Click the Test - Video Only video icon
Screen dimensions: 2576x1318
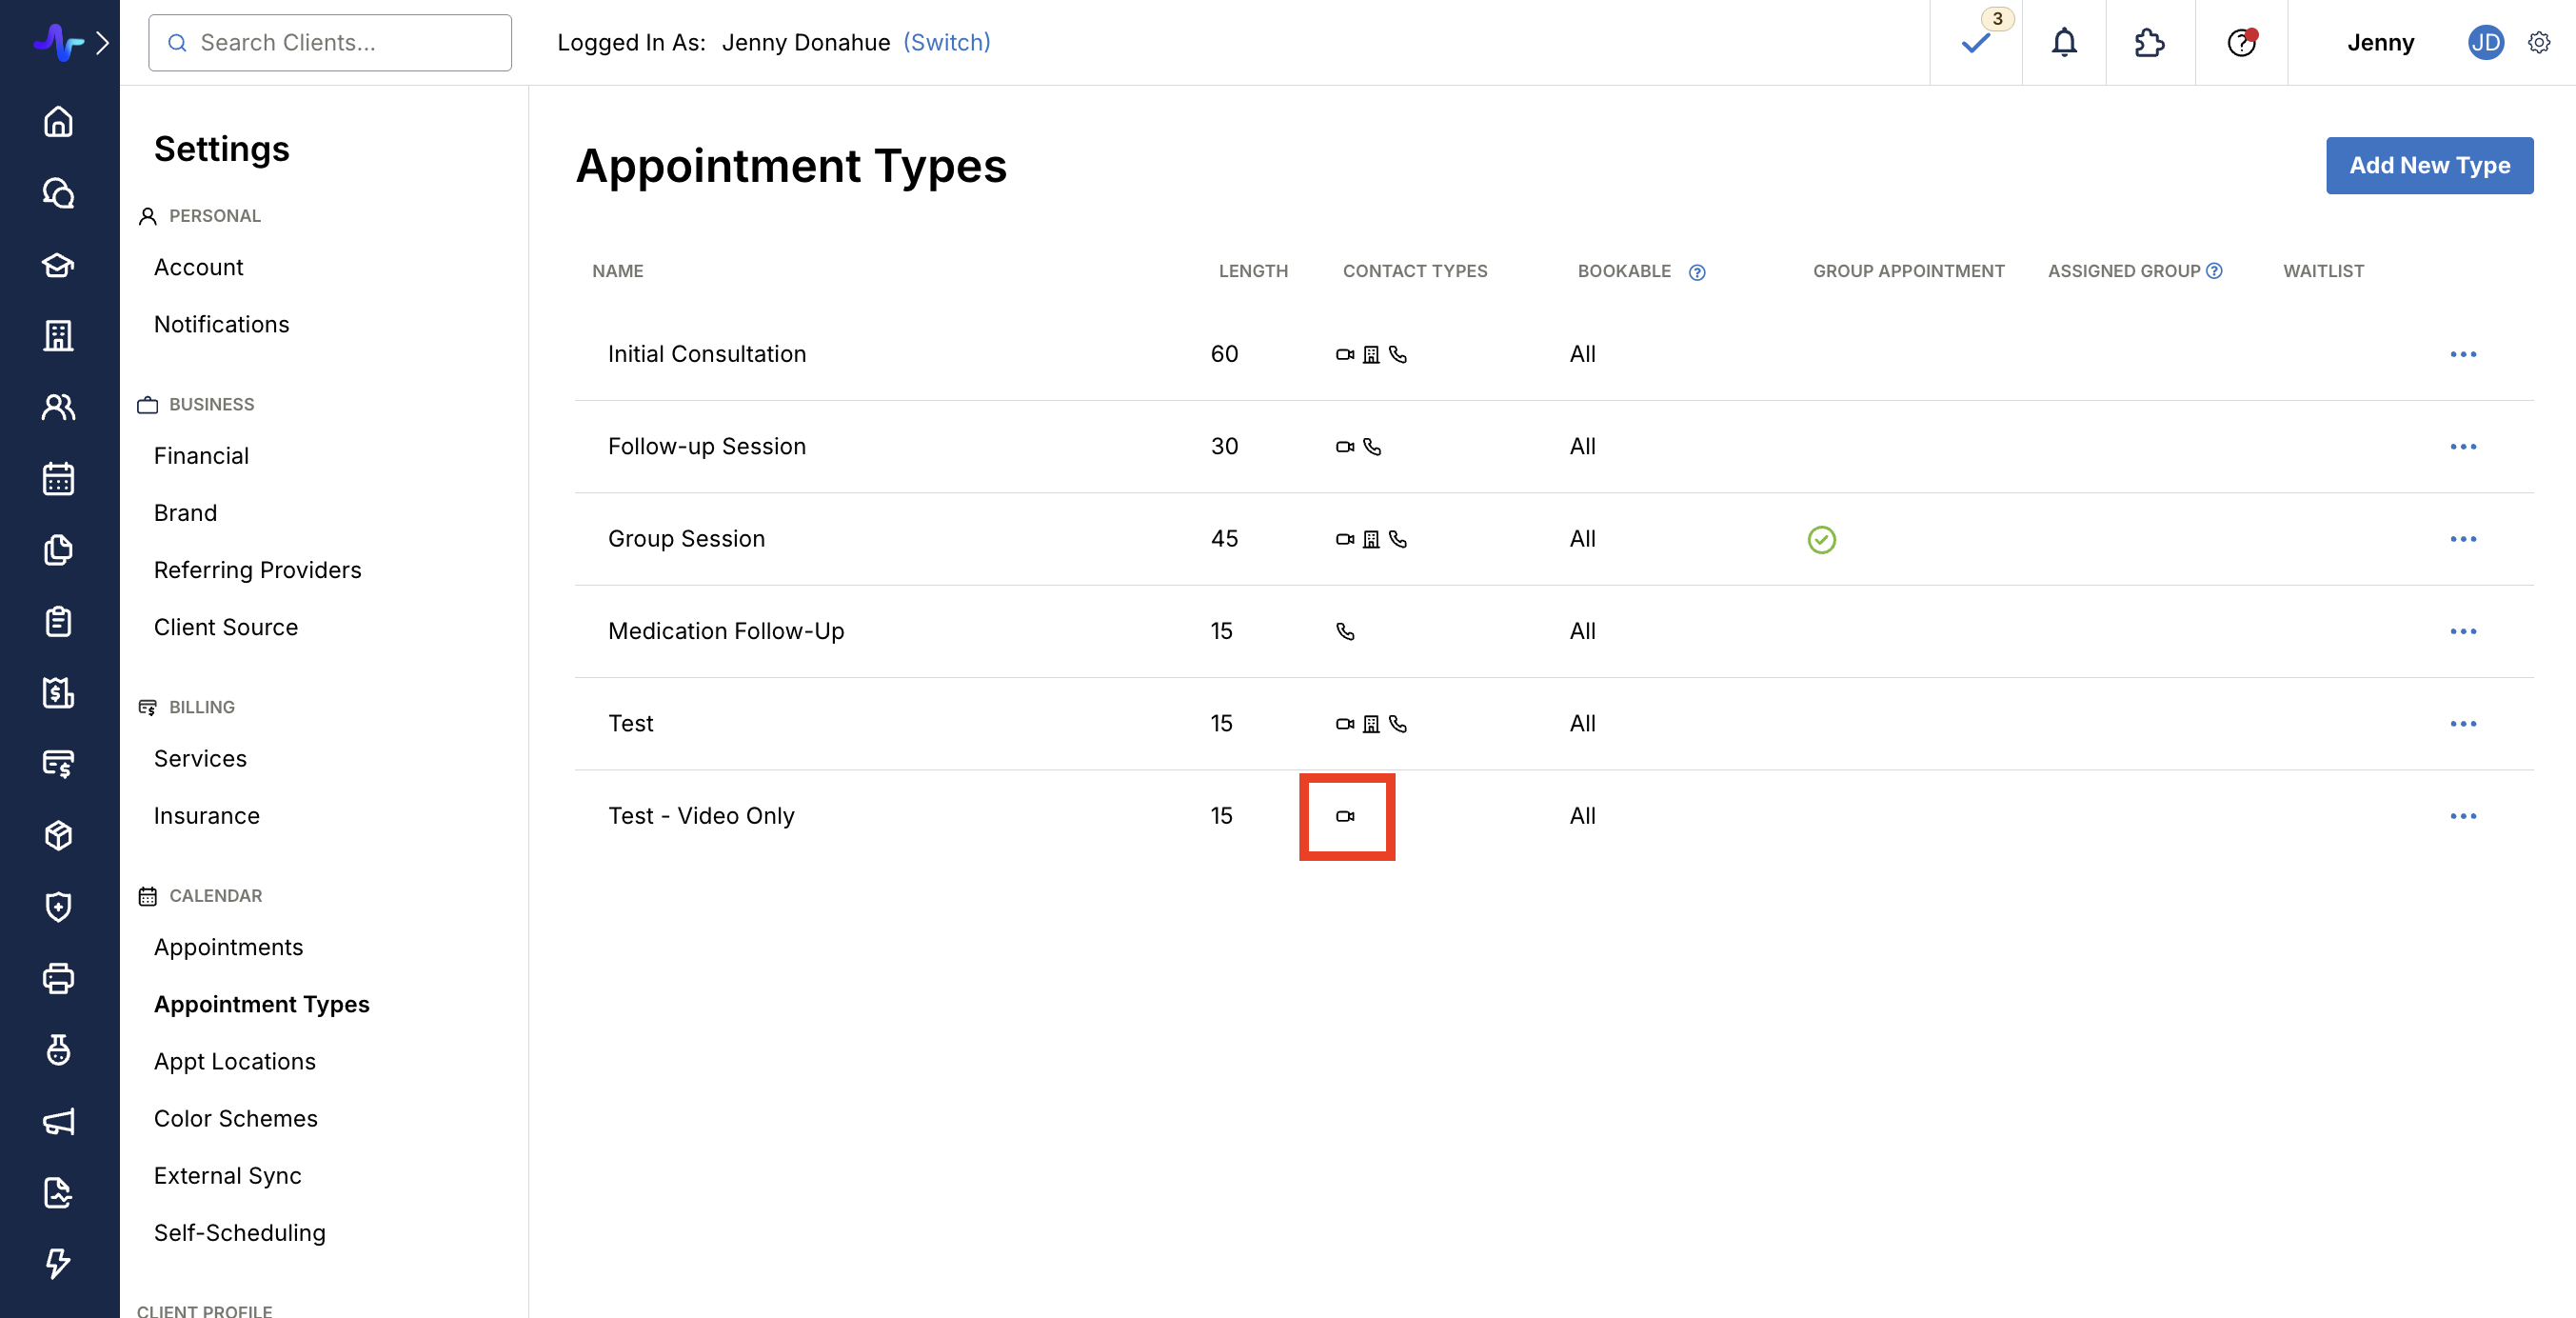point(1345,816)
